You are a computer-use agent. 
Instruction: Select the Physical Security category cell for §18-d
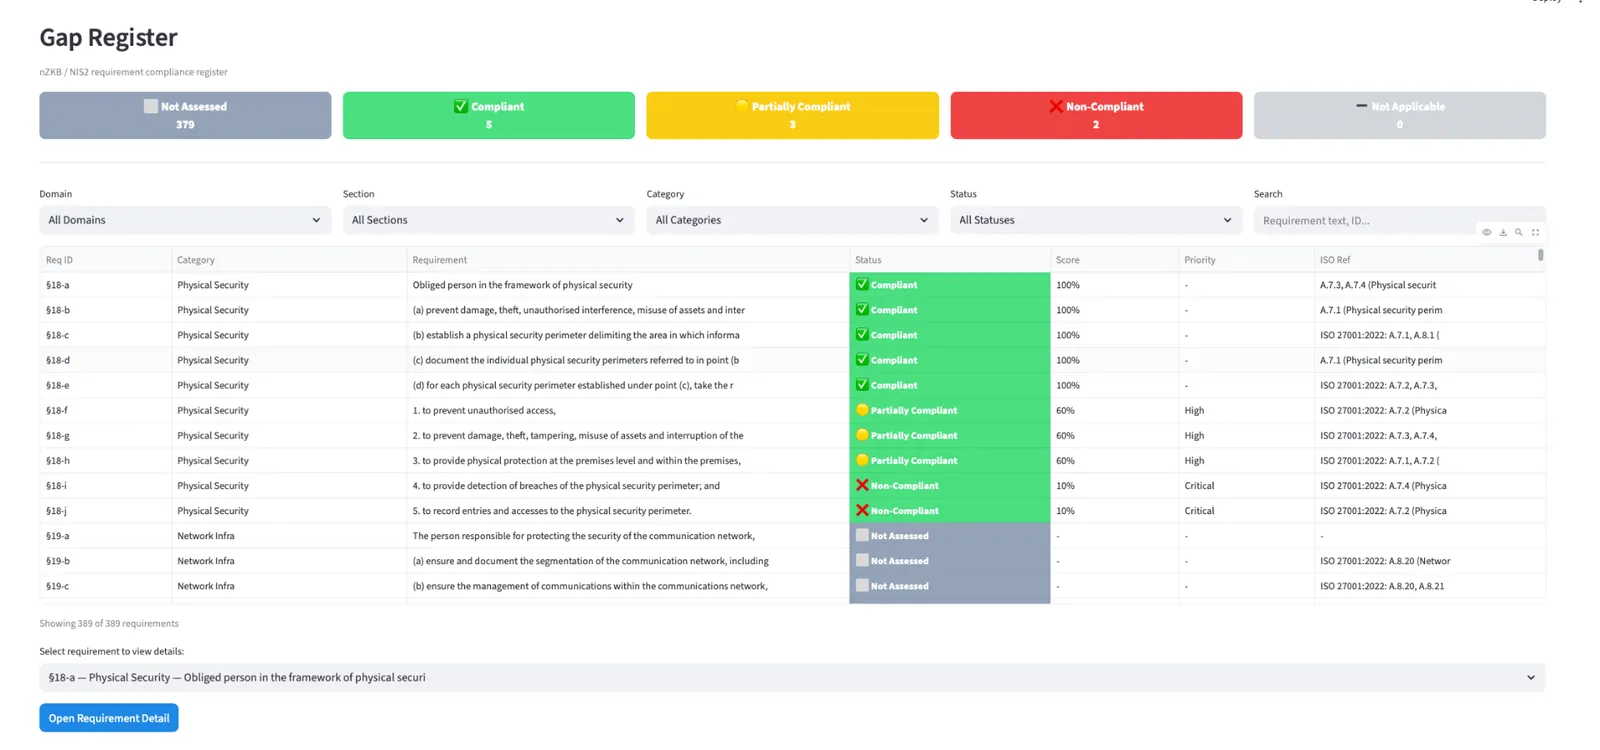click(x=289, y=360)
